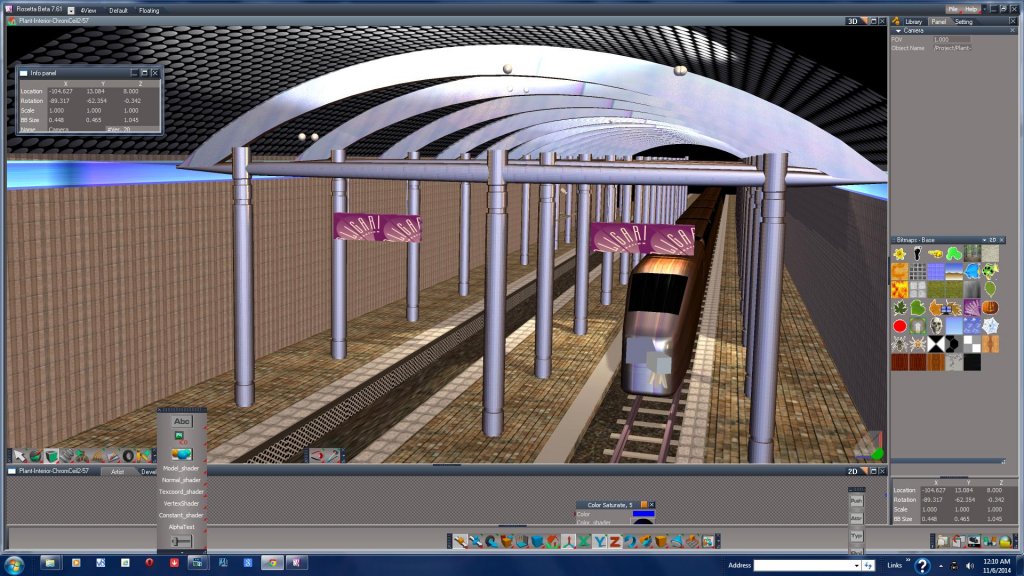Toggle the 2D label on lower viewport

click(852, 471)
